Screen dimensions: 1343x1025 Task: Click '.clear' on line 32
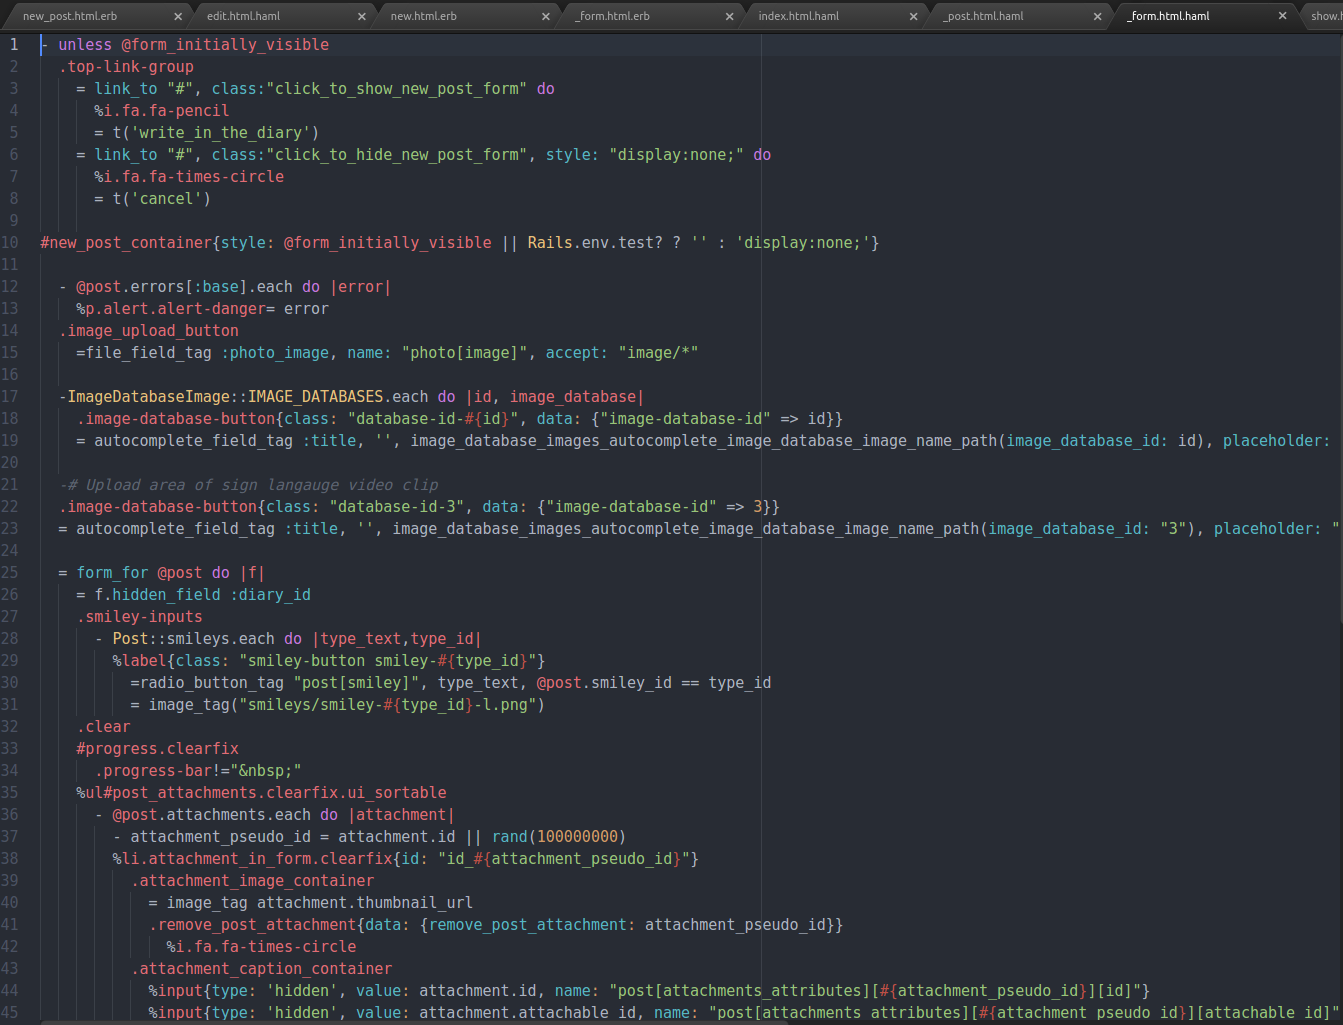[x=103, y=727]
